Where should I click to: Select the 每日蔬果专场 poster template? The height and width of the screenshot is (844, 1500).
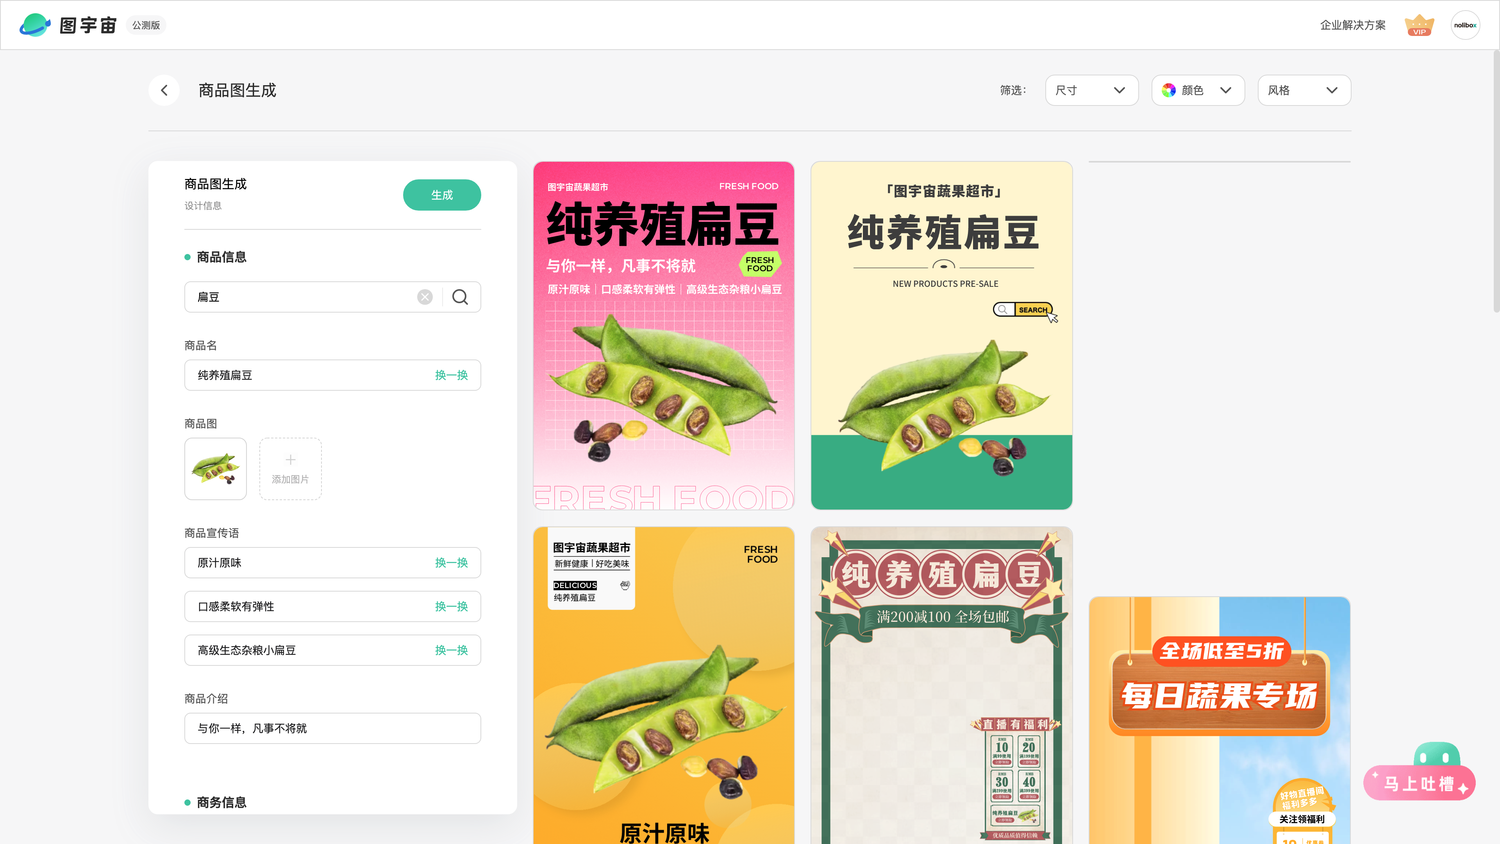tap(1219, 720)
